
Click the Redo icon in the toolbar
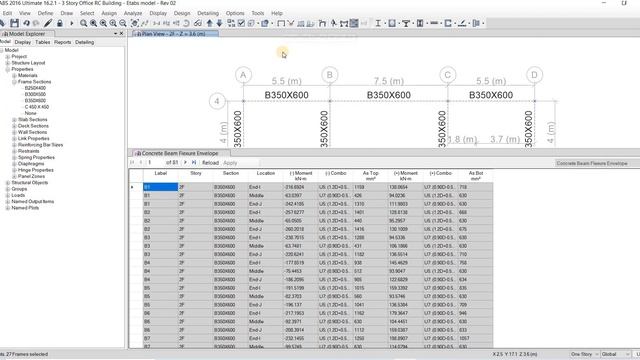(x=36, y=23)
